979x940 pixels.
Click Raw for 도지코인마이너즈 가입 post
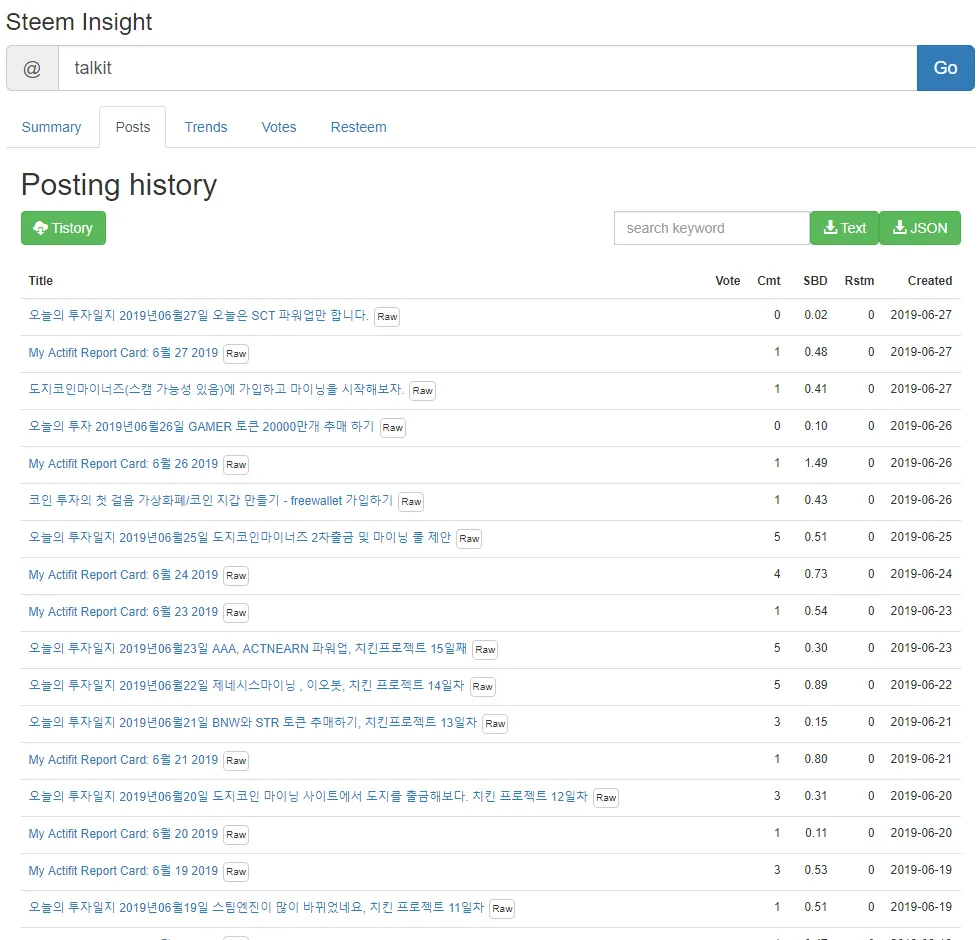pos(422,391)
